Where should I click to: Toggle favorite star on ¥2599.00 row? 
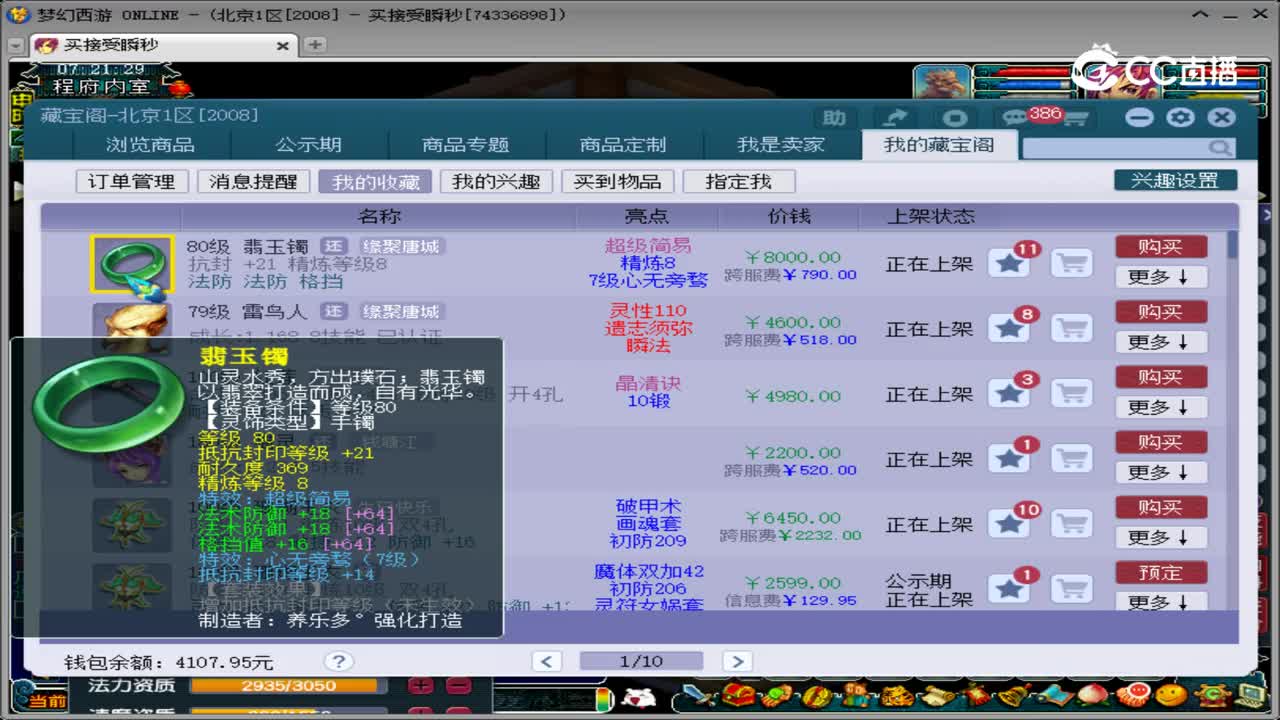click(x=1010, y=589)
